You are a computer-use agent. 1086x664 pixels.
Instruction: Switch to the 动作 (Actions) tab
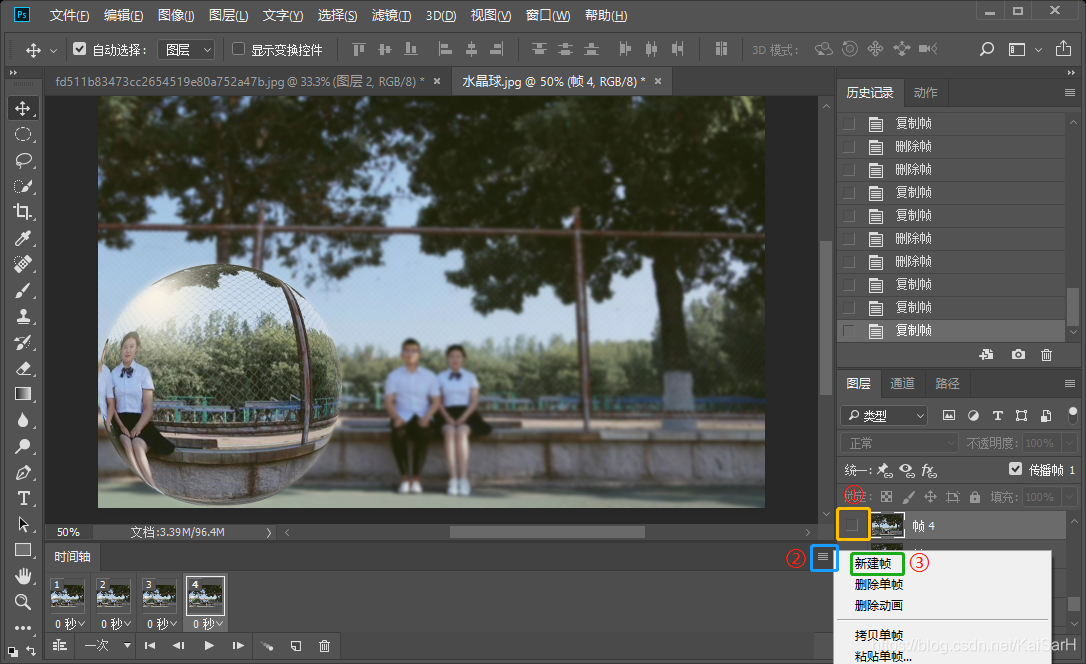coord(925,93)
